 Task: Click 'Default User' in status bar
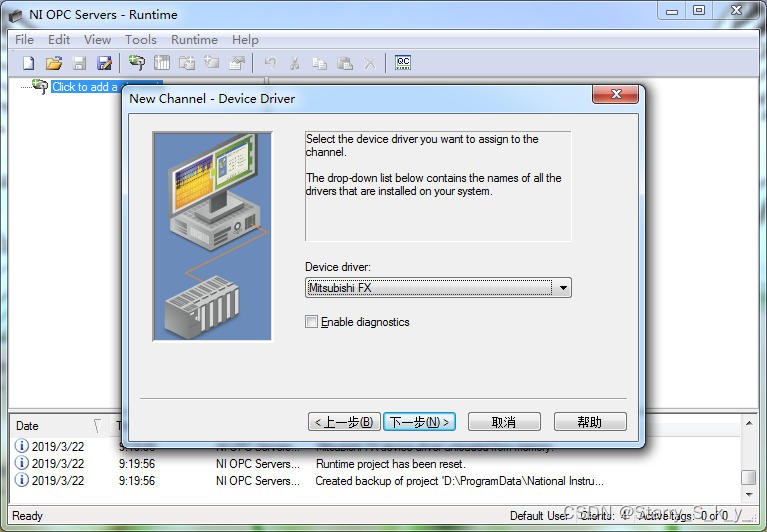click(539, 516)
